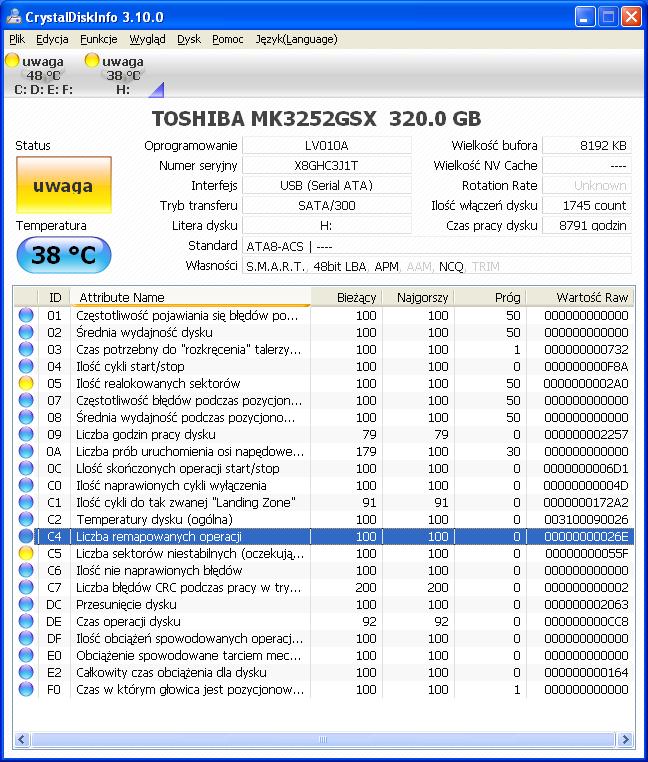The image size is (648, 762).
Task: Select row Ilość realokowanych sektorów
Action: tap(324, 383)
